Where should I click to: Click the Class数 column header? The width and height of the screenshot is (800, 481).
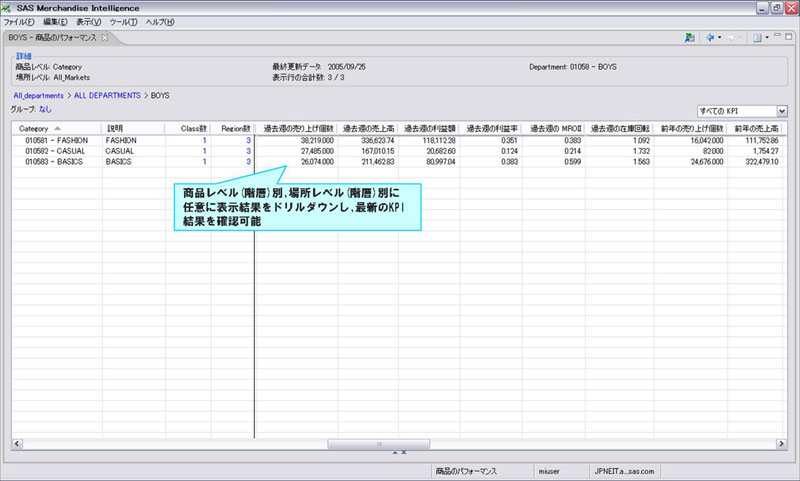point(188,129)
